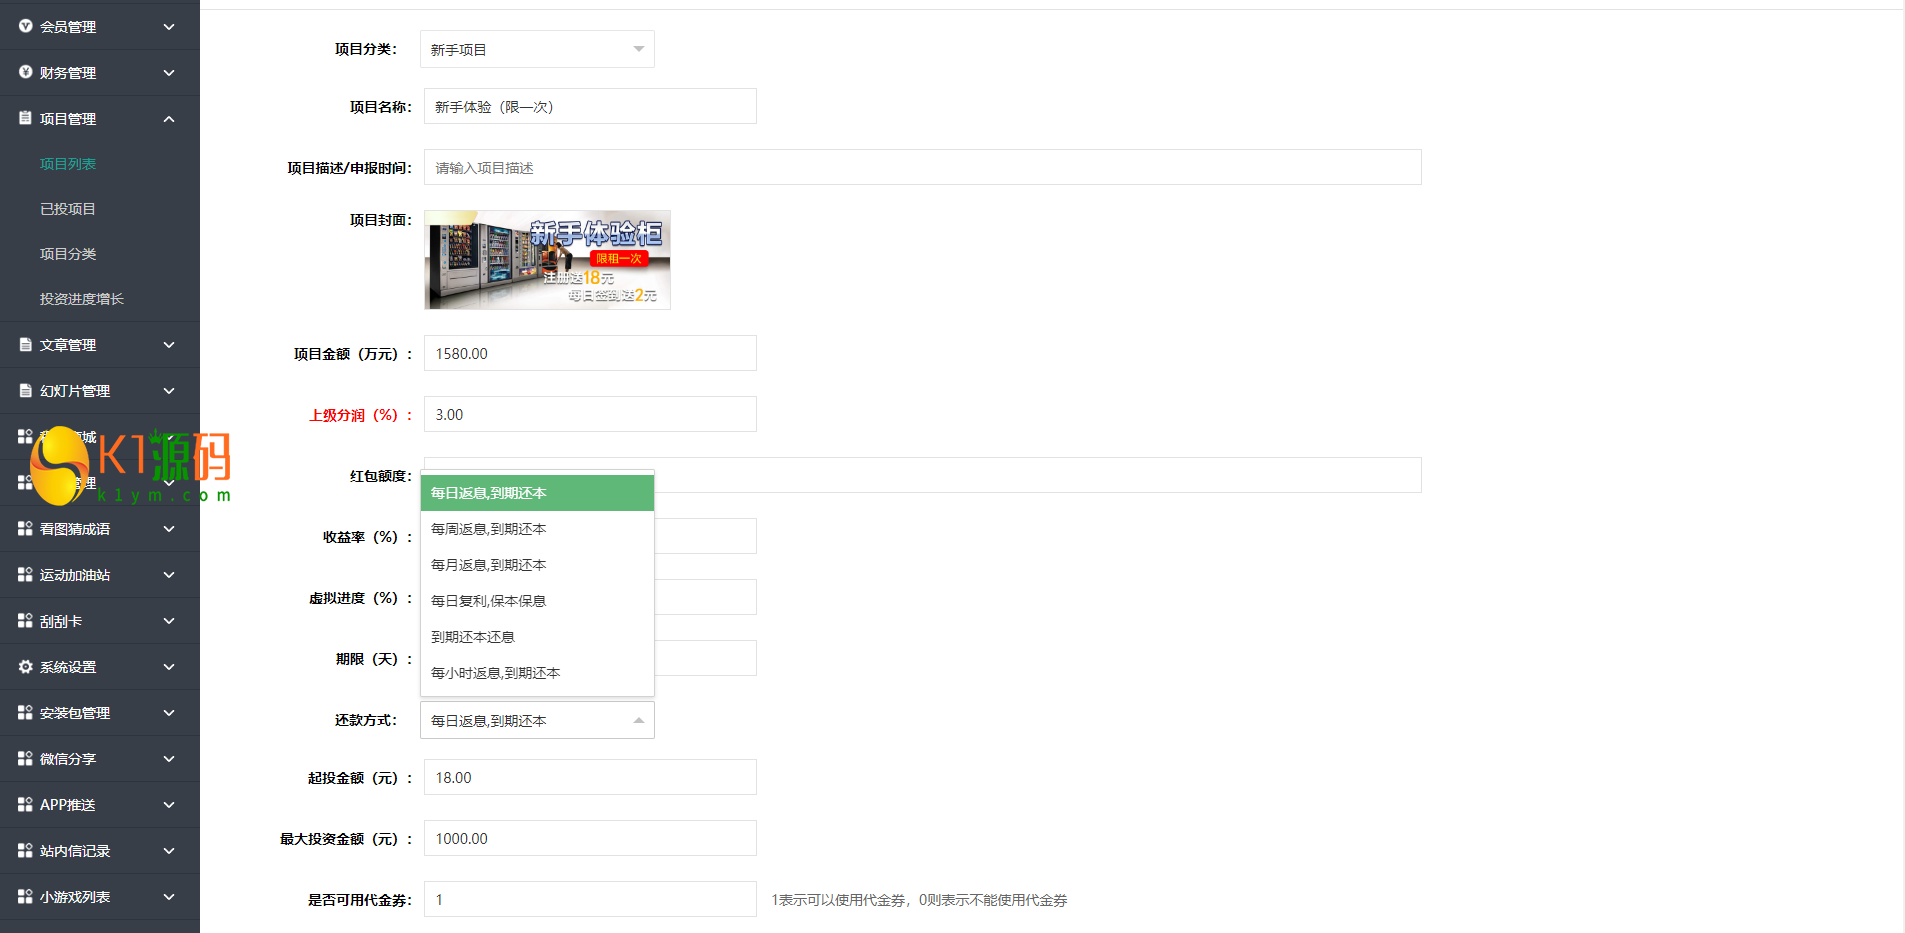Expand 幻灯片管理 using its chevron

(x=169, y=391)
